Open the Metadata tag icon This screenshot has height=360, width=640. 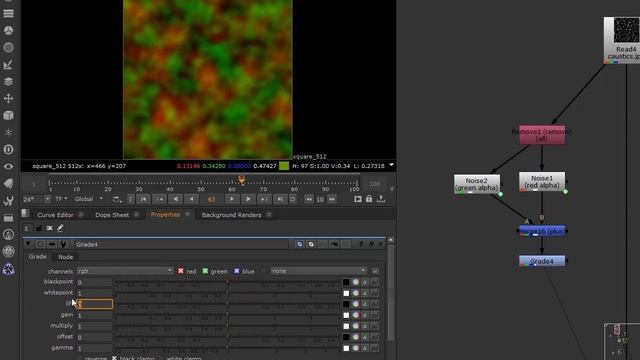click(x=8, y=184)
